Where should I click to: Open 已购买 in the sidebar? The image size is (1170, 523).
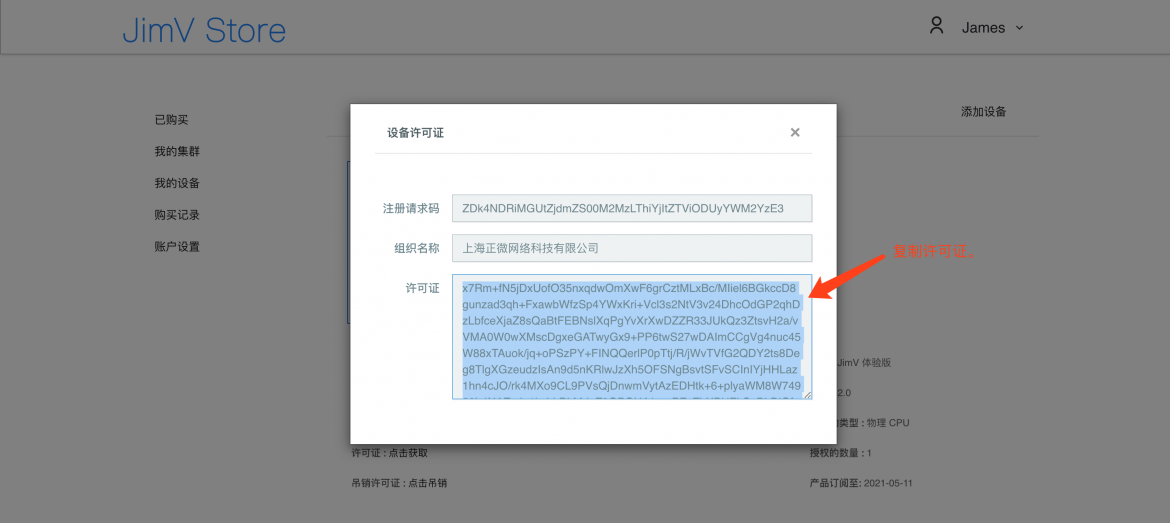pos(171,119)
